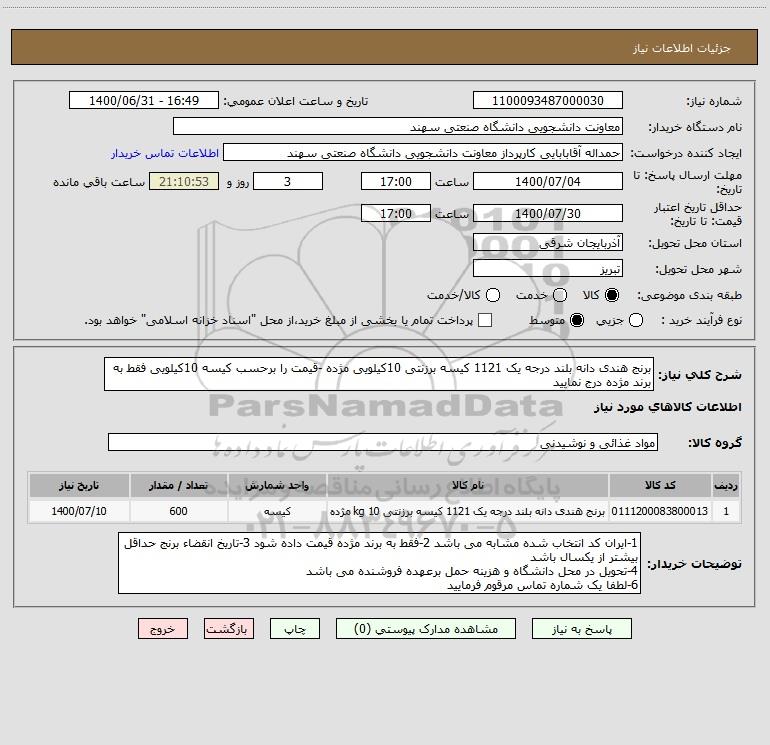This screenshot has width=770, height=745.
Task: Click the price validity 17:00 time field
Action: (x=396, y=213)
